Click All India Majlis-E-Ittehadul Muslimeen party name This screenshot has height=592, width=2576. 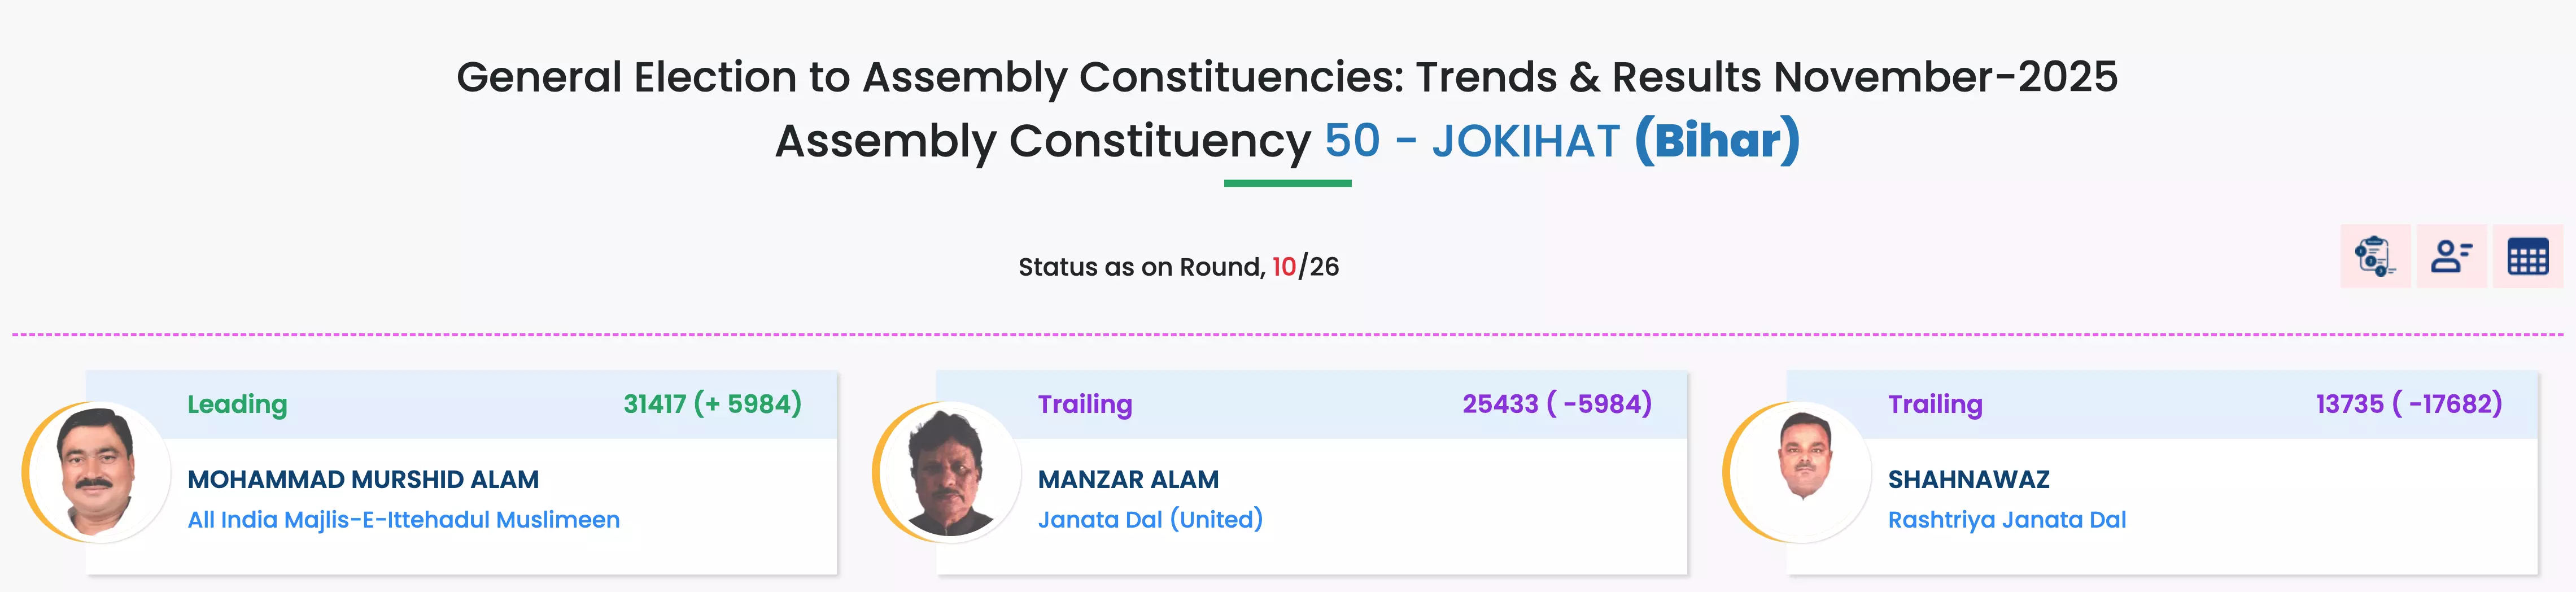pos(403,520)
